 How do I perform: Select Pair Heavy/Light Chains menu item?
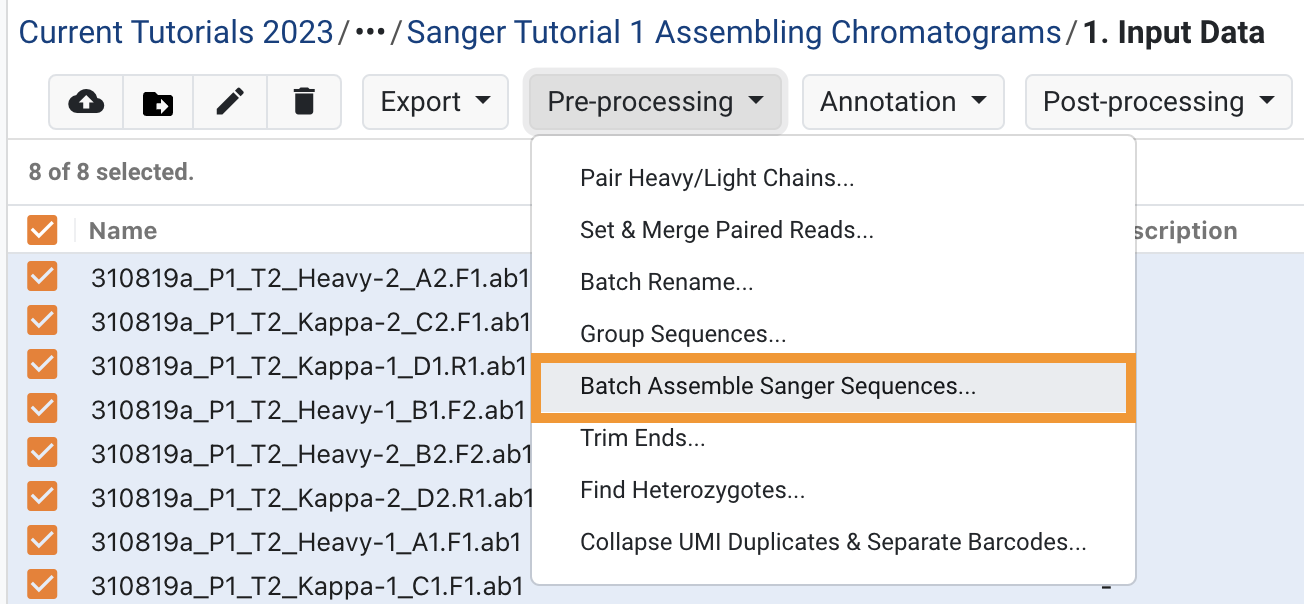pos(717,178)
